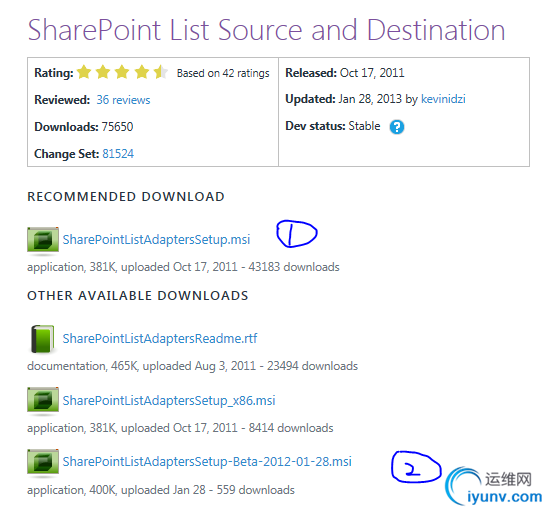The width and height of the screenshot is (548, 513).
Task: Download SharePointListAdaptersSetup.msi
Action: click(x=156, y=240)
